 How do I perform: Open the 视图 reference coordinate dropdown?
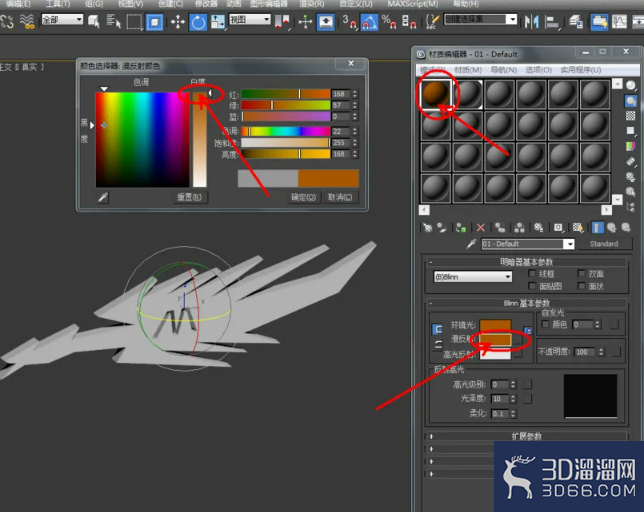click(250, 19)
